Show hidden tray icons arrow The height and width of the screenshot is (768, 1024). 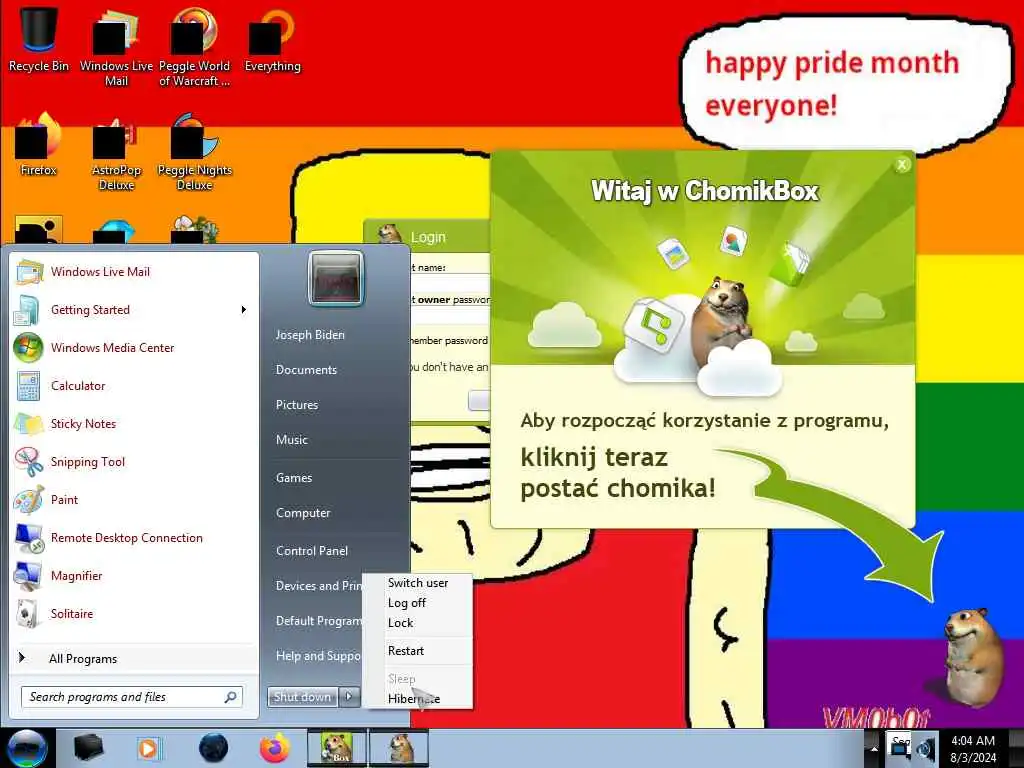pos(873,748)
